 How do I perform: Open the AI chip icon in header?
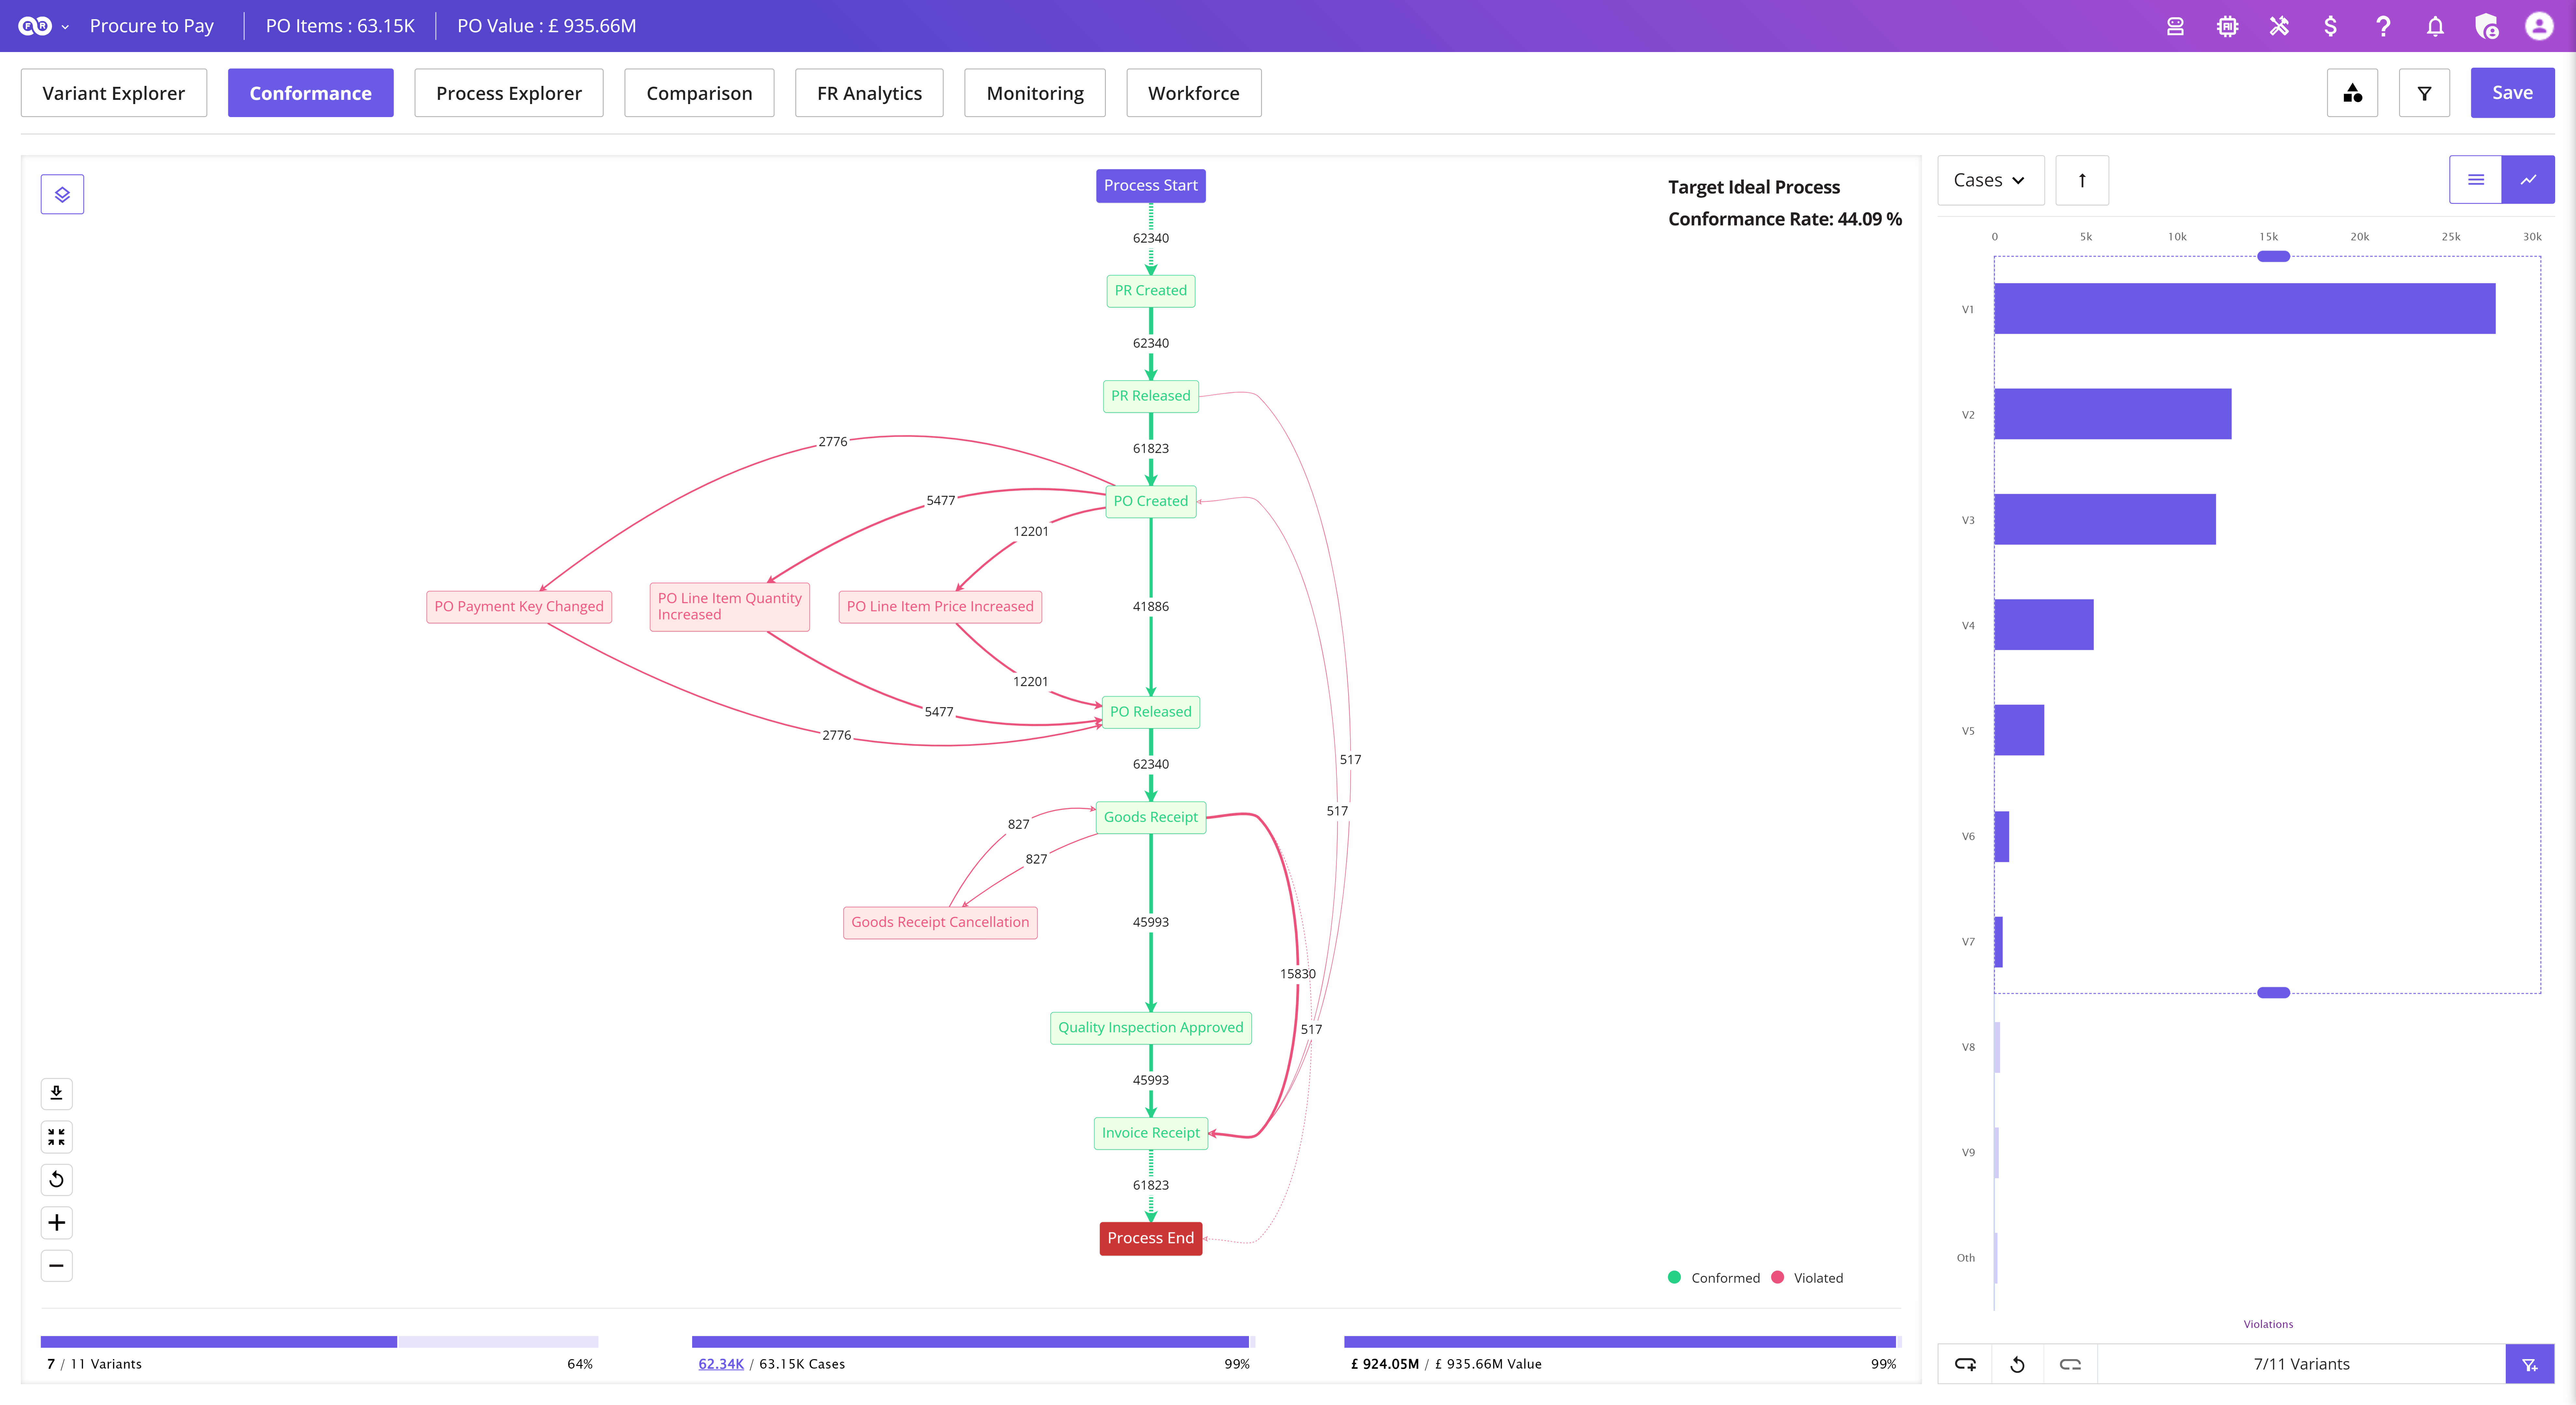[x=2227, y=27]
